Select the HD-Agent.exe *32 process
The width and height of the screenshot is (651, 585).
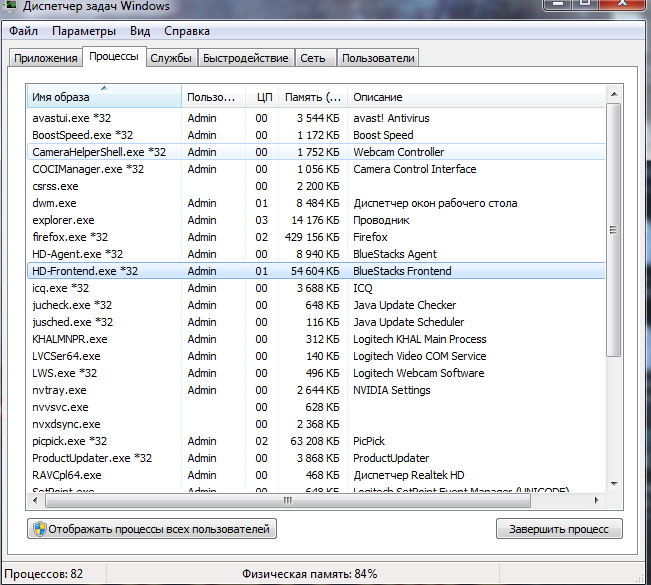[316, 254]
